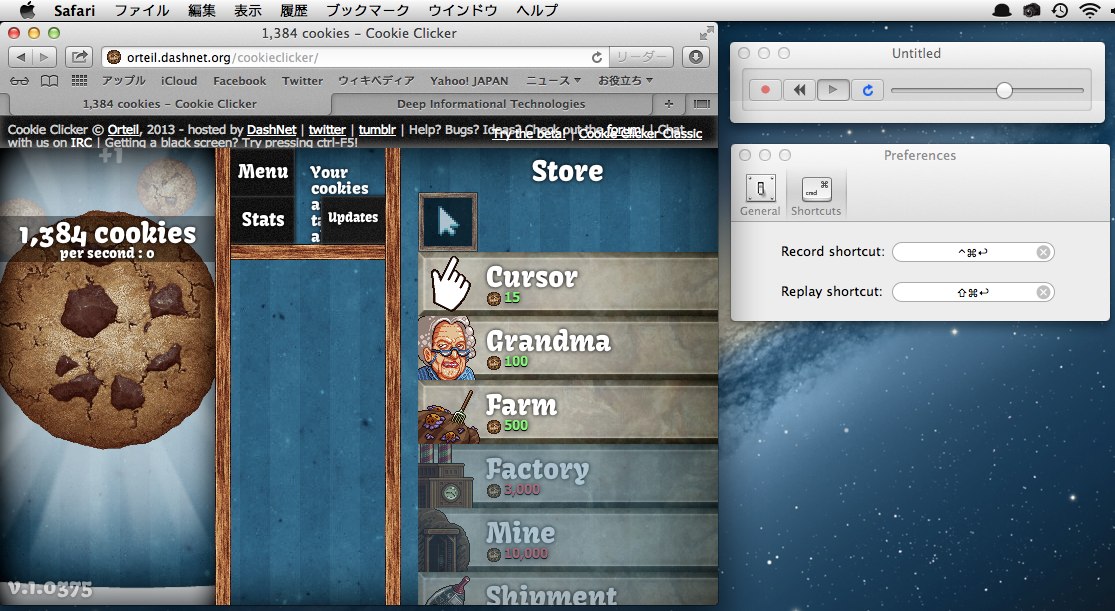Screen dimensions: 1115x611
Task: Open the Facebook bookmark
Action: 240,81
